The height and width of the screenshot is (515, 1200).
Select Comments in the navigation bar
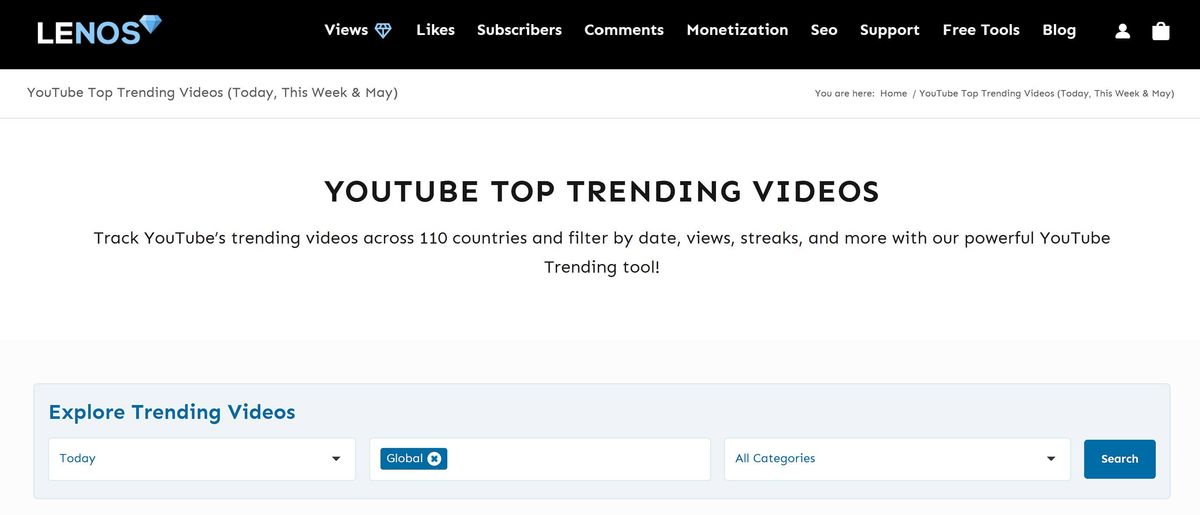(624, 30)
